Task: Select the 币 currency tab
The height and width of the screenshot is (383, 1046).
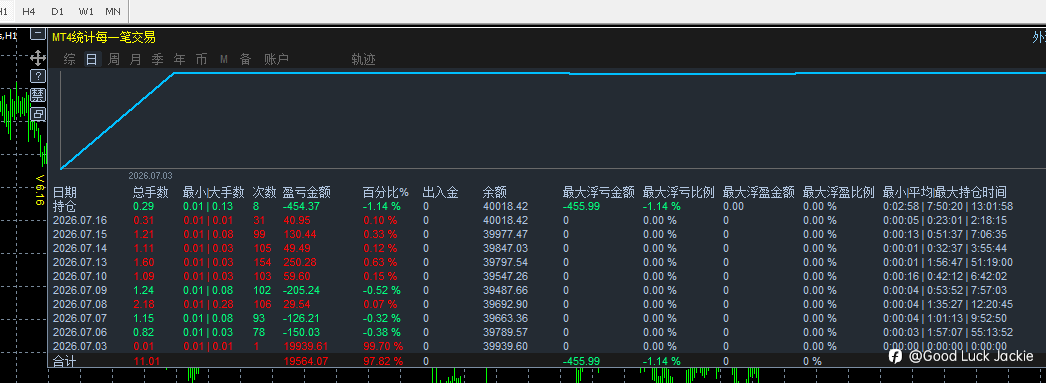Action: tap(201, 59)
